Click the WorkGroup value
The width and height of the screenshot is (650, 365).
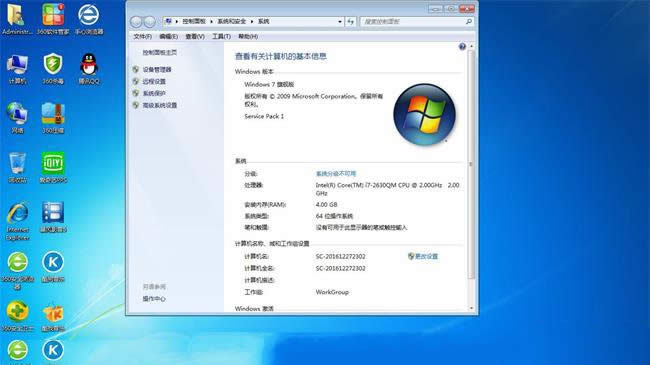(332, 292)
